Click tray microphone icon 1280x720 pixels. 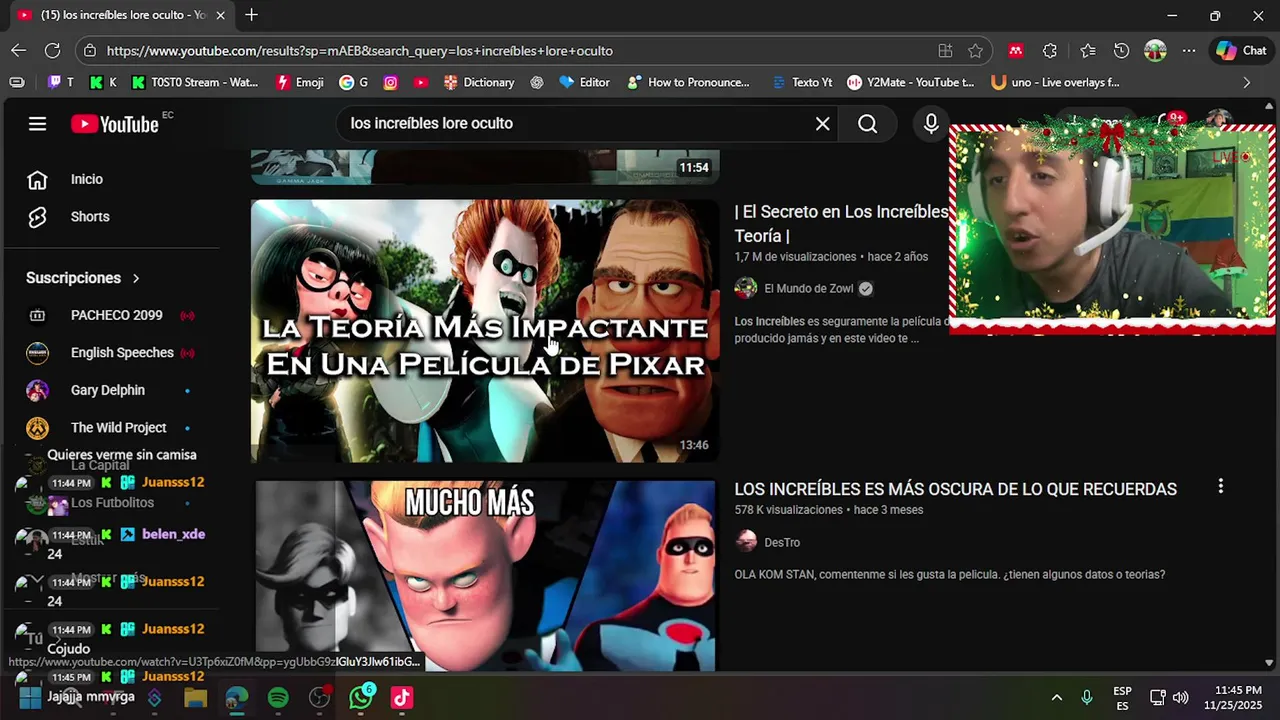click(1087, 697)
